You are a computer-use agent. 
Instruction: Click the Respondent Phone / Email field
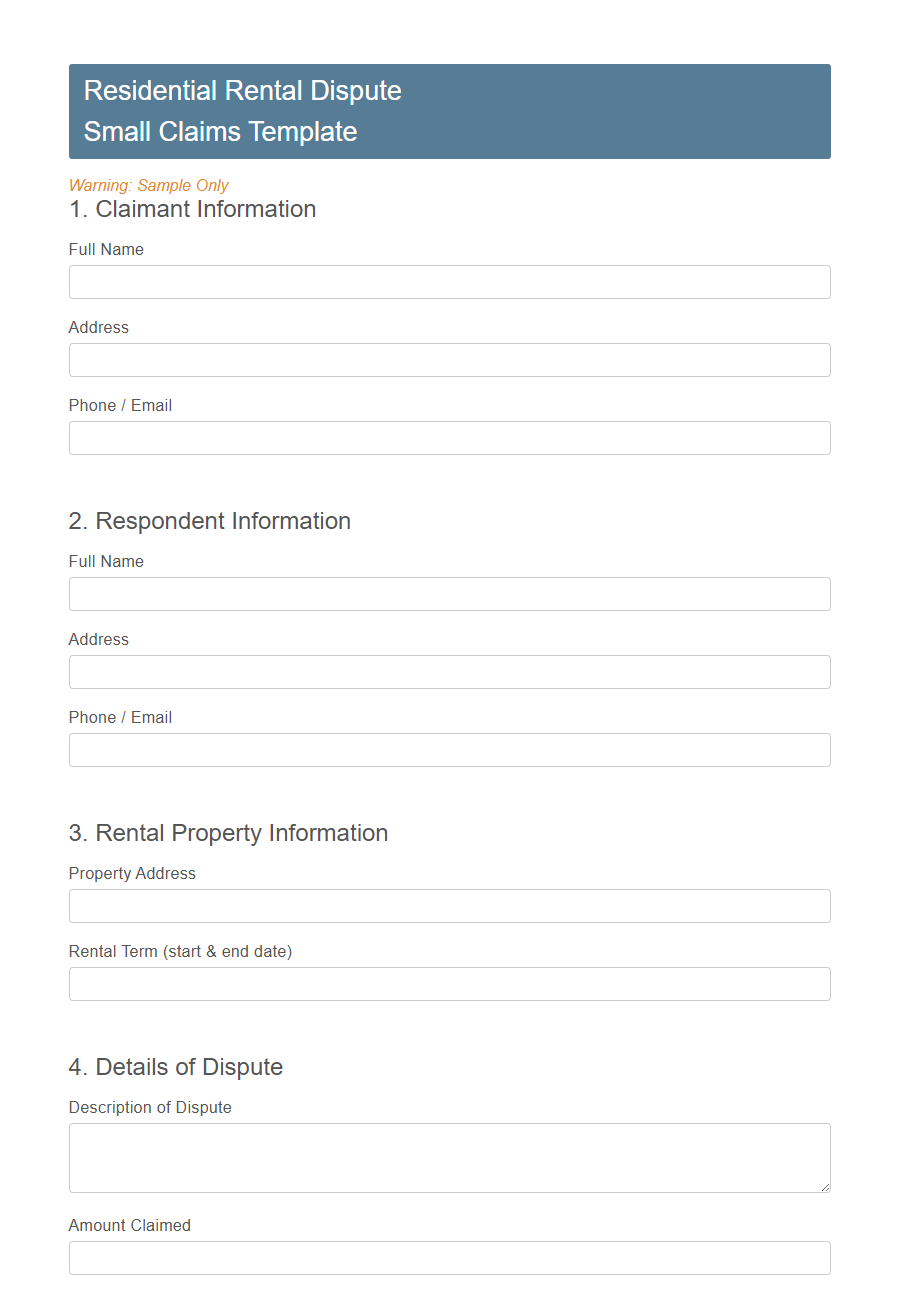[x=449, y=750]
